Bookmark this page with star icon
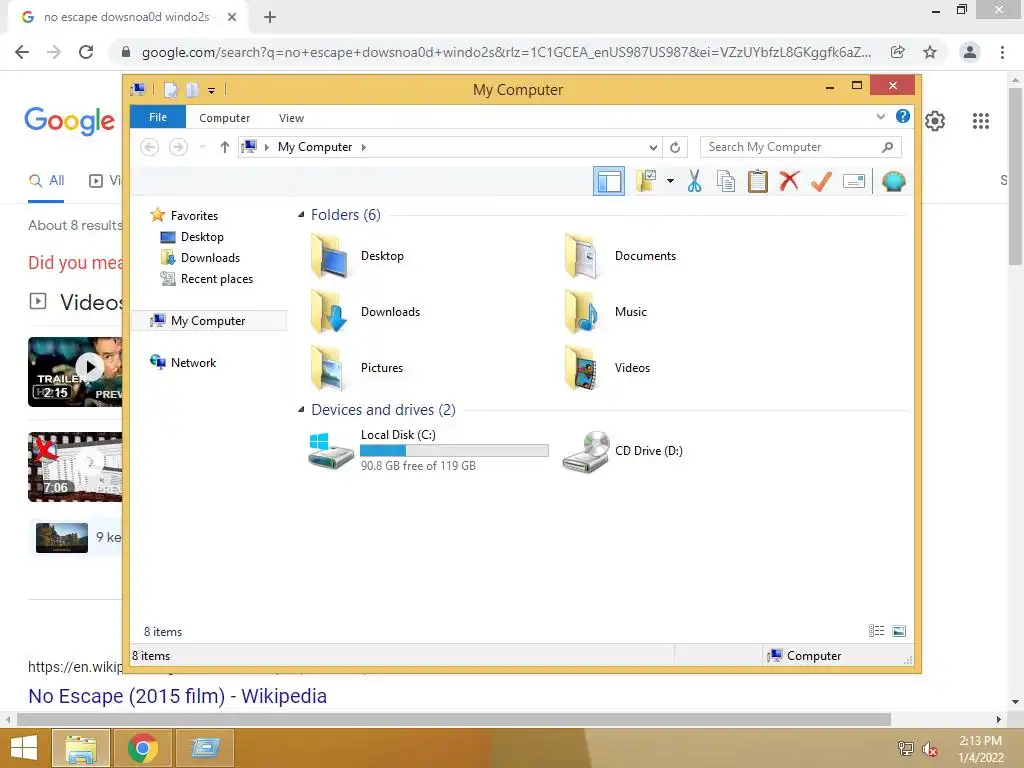1024x768 pixels. coord(930,52)
